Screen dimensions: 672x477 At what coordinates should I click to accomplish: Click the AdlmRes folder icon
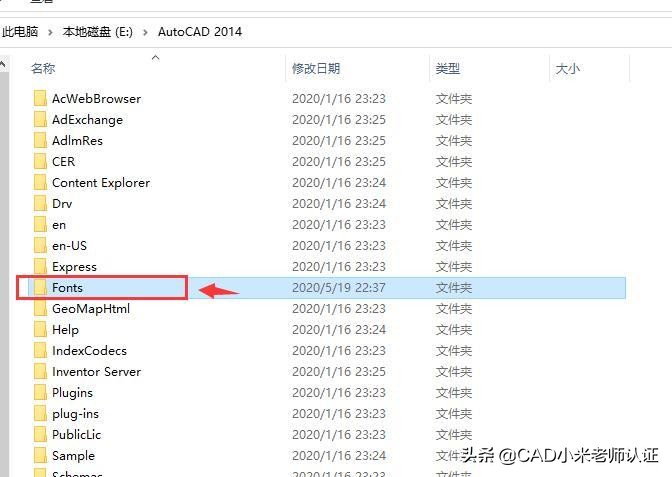[40, 140]
